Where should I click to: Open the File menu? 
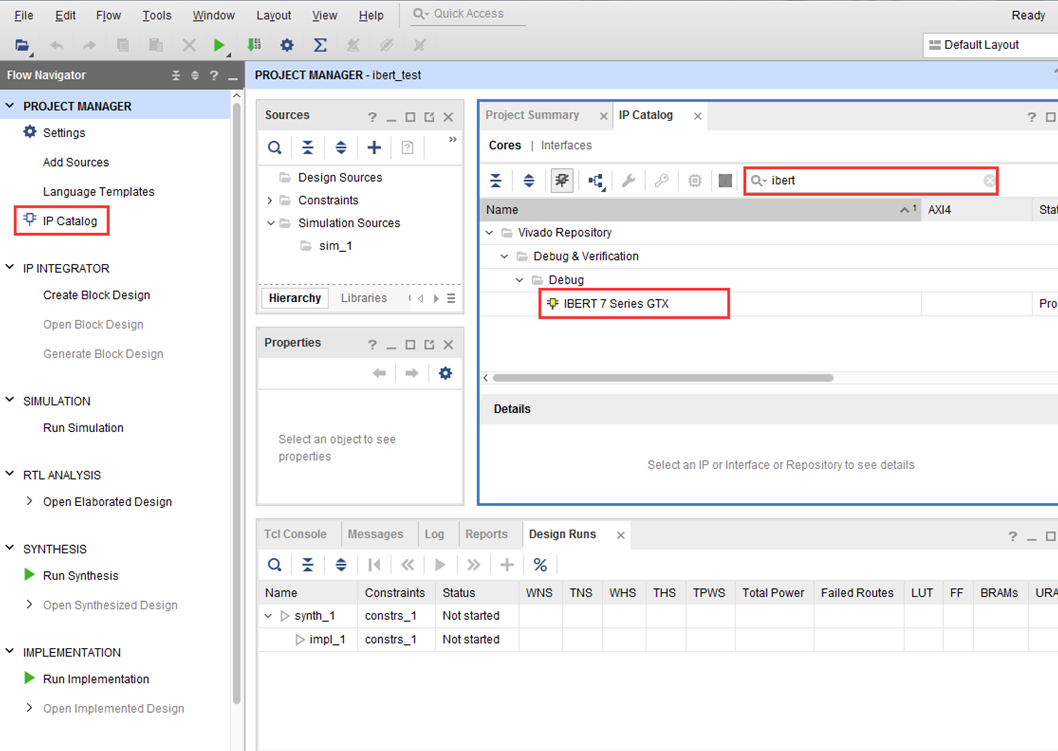click(x=24, y=16)
